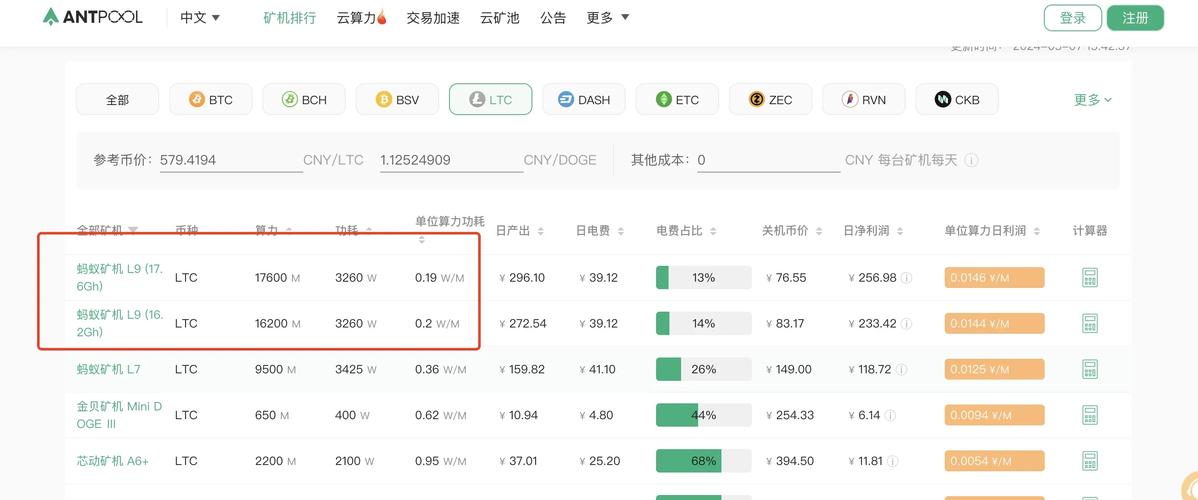Viewport: 1198px width, 500px height.
Task: Select the LTC coin filter
Action: pos(491,99)
